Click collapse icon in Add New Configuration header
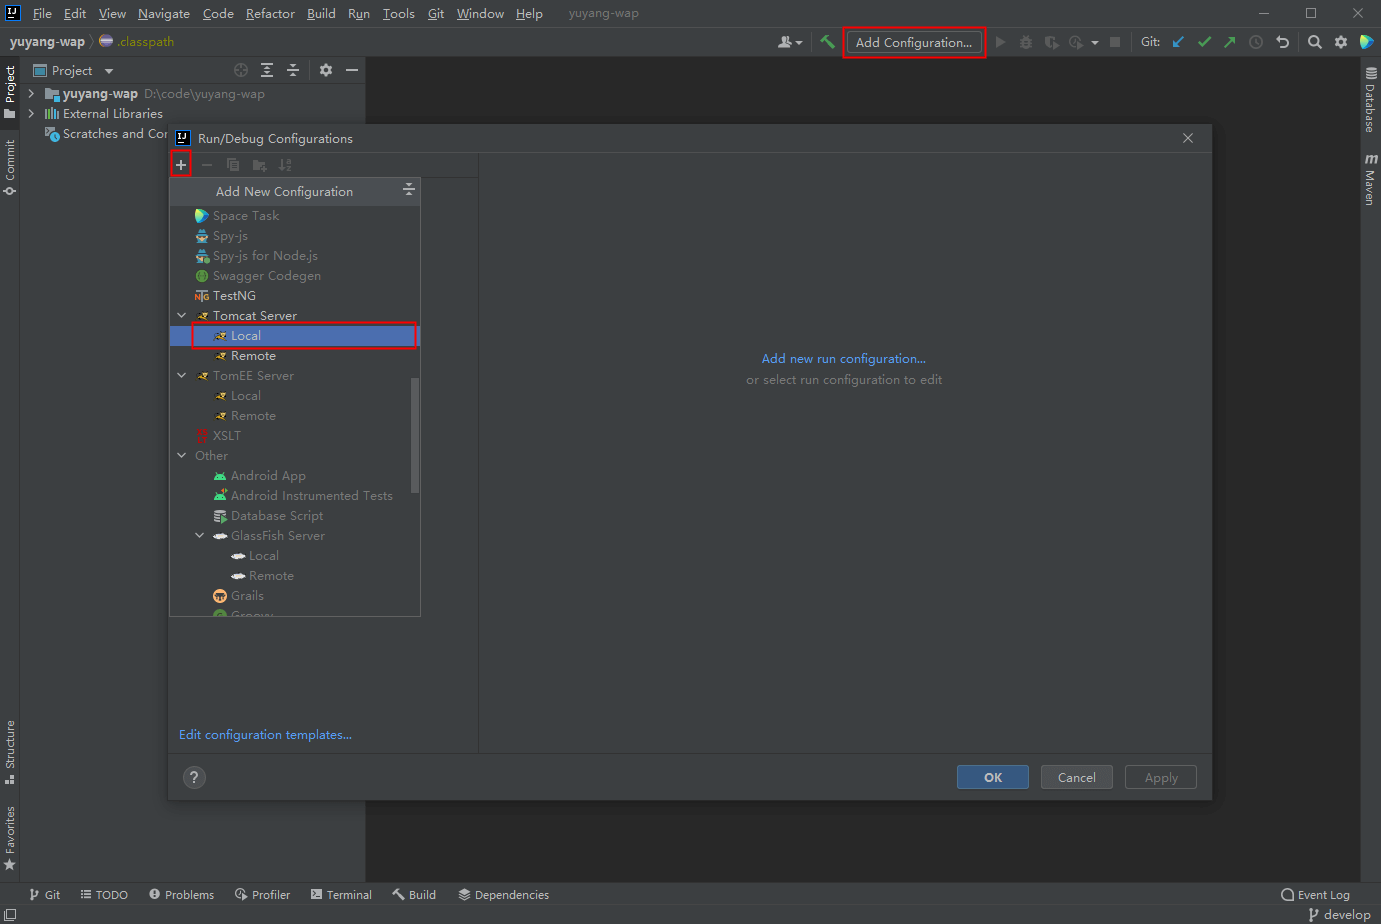Viewport: 1381px width, 924px height. pyautogui.click(x=408, y=190)
